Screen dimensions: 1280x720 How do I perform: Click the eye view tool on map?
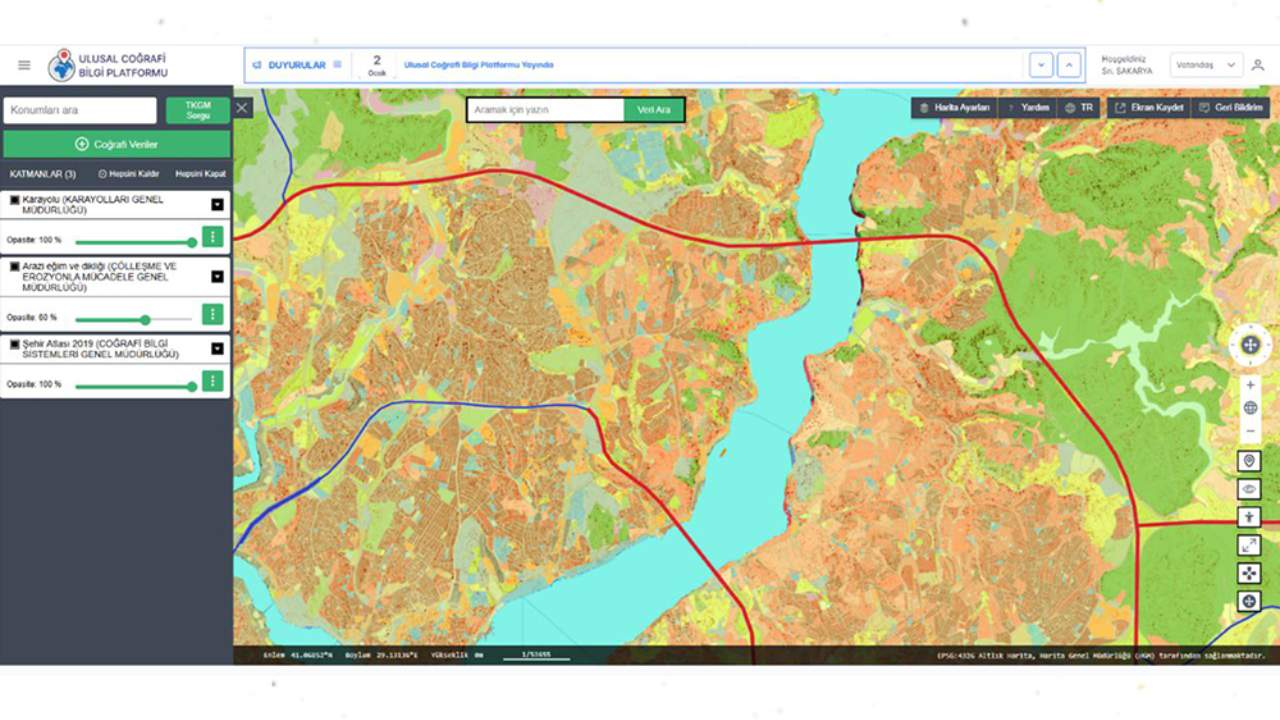click(1249, 489)
